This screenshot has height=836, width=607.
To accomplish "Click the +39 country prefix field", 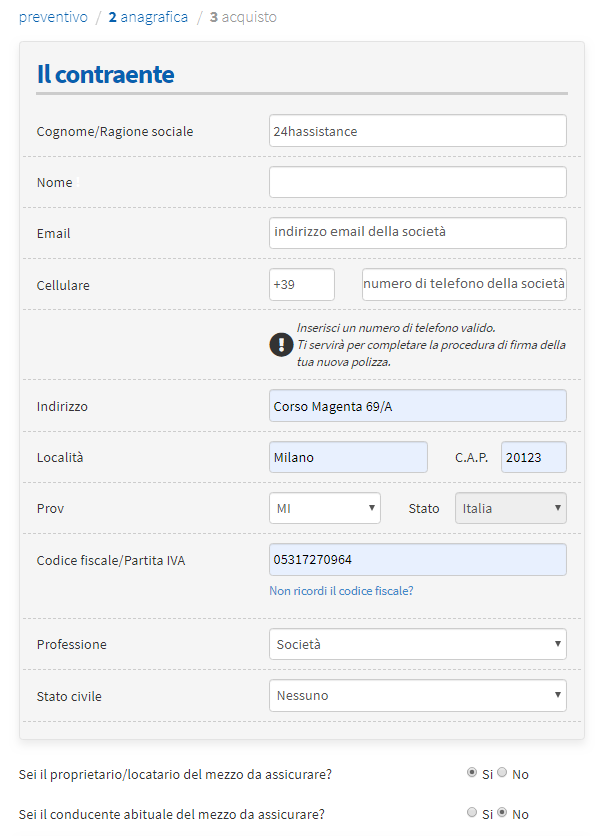I will (301, 284).
